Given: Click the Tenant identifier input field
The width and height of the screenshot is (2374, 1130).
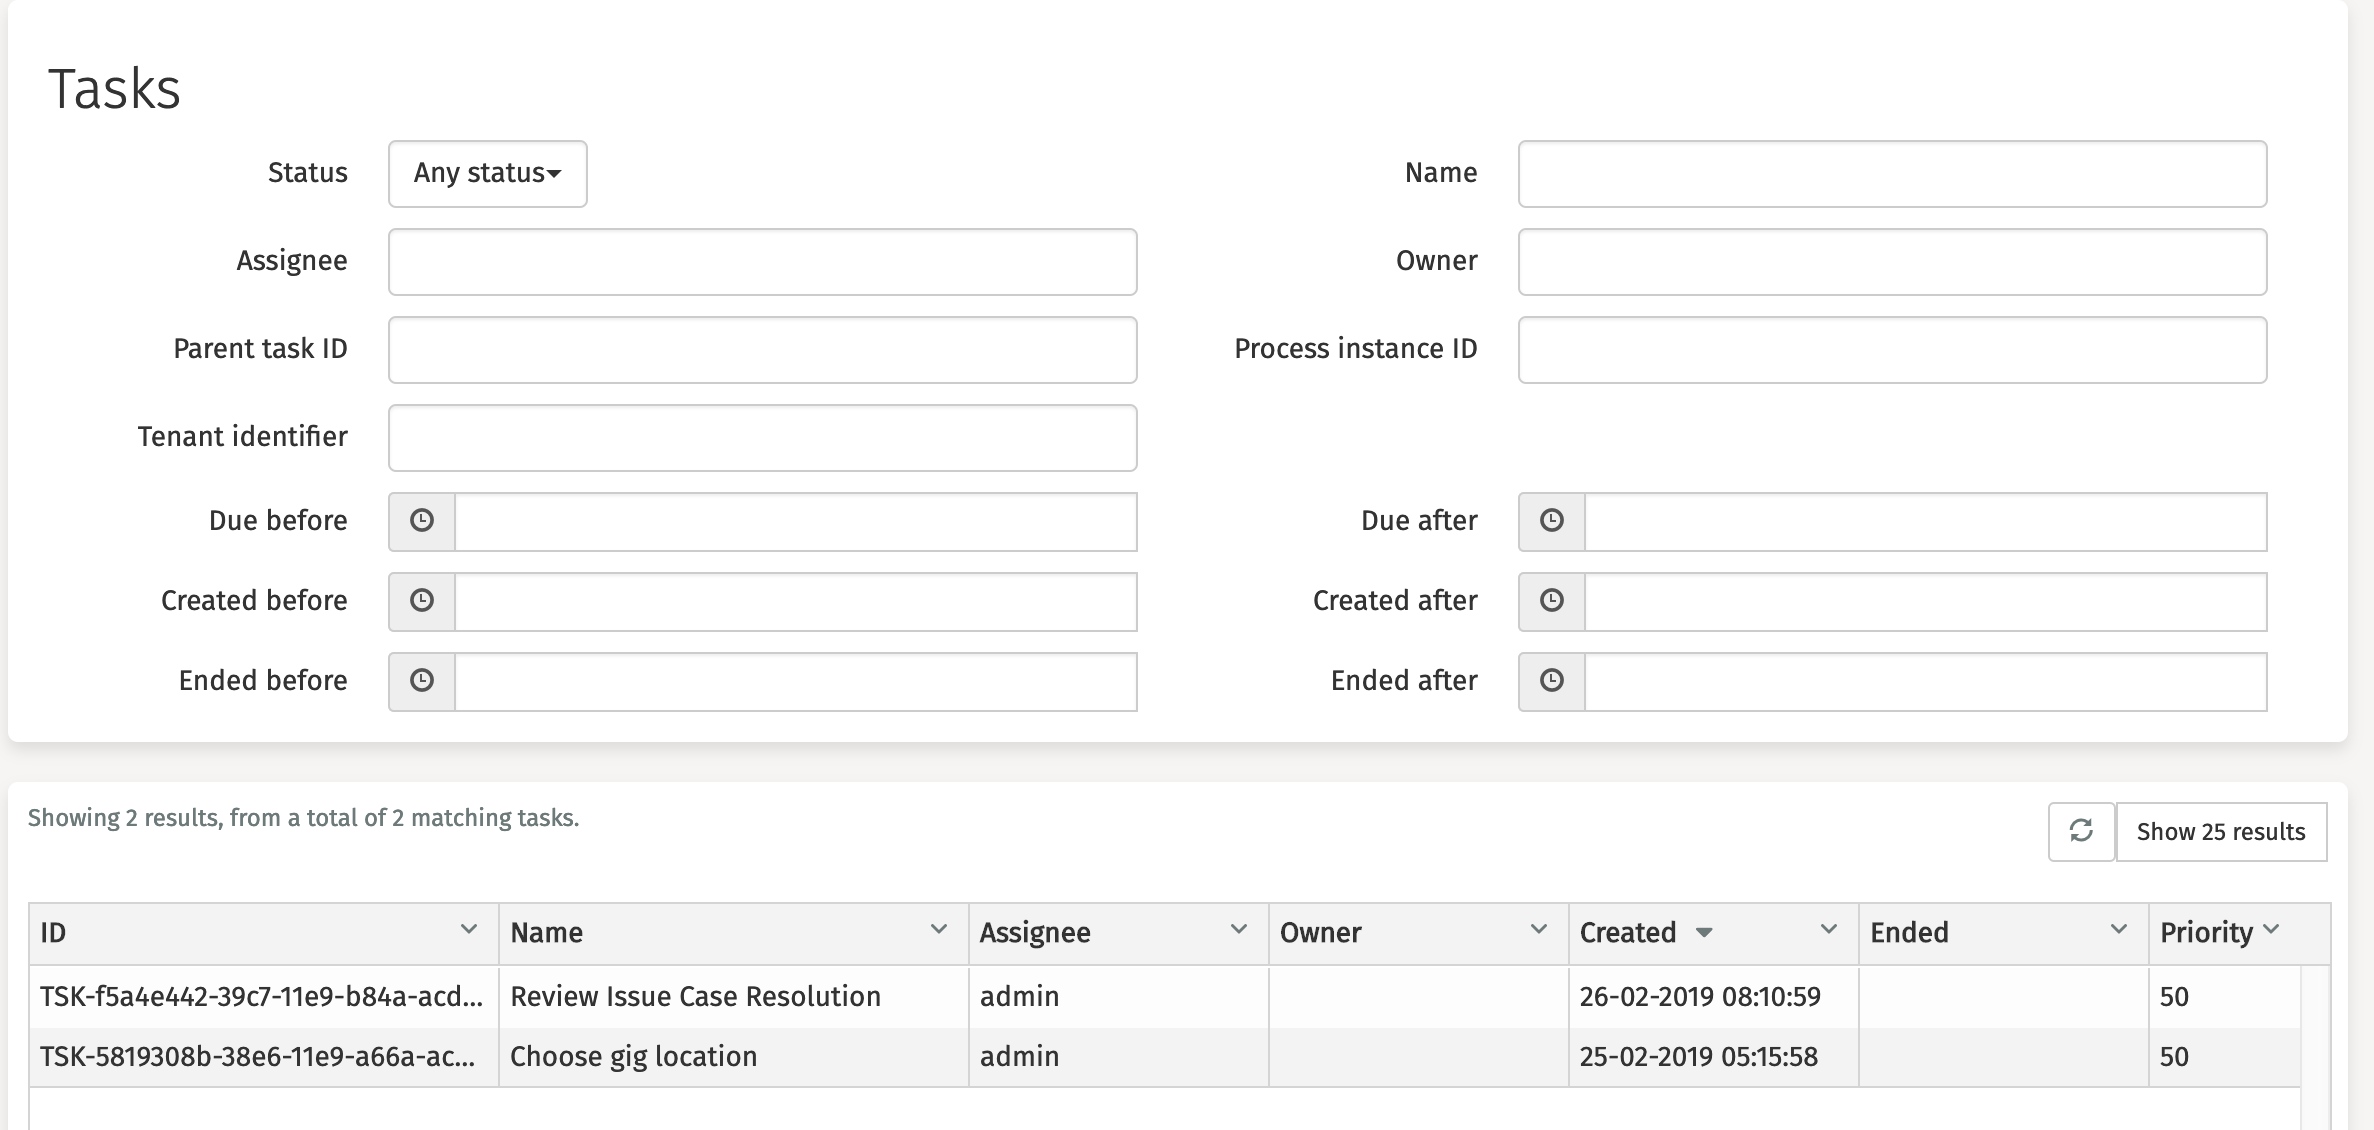Looking at the screenshot, I should click(x=762, y=438).
